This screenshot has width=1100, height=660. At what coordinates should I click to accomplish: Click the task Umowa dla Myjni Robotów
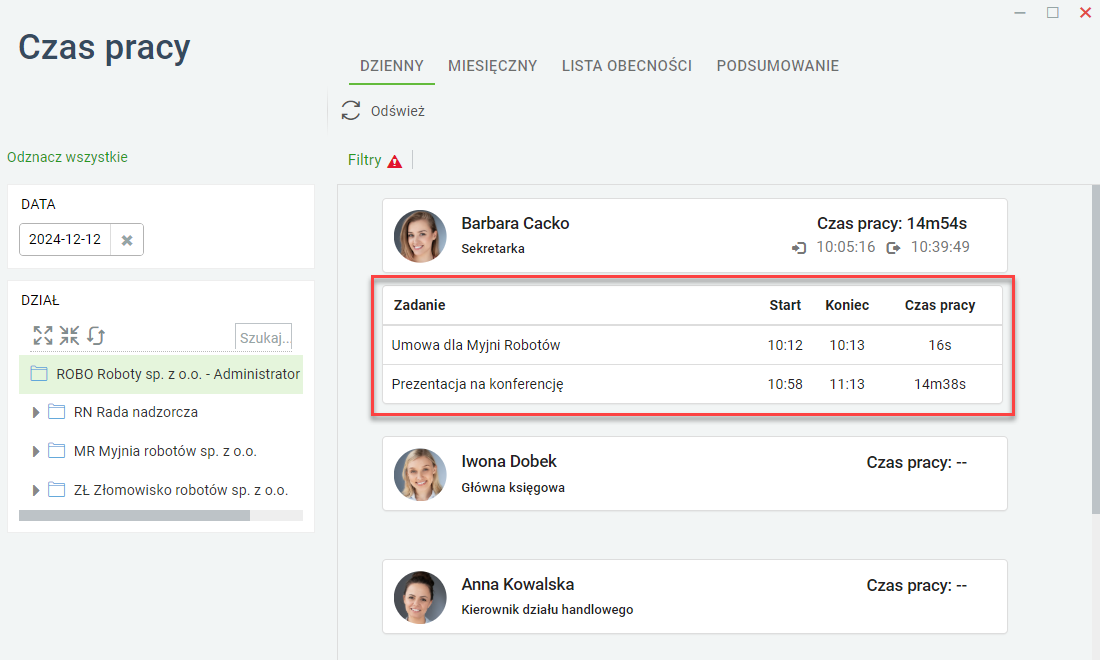[476, 345]
